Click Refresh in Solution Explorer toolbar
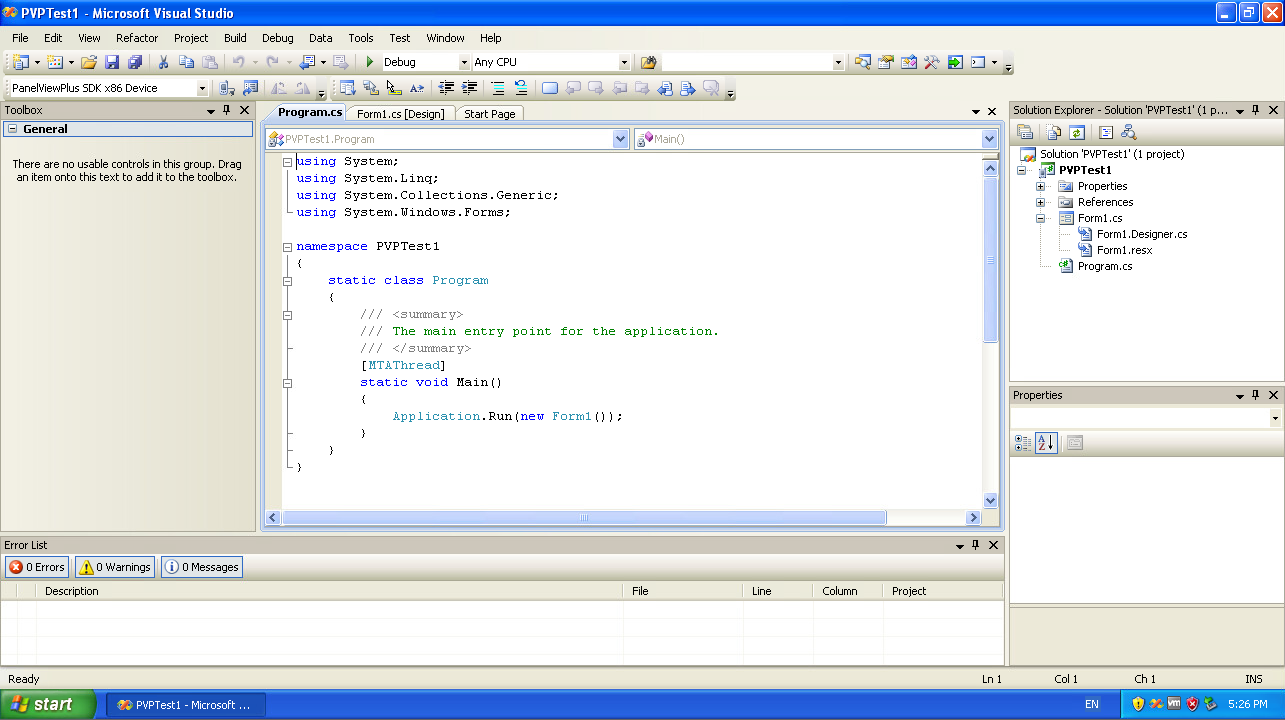The height and width of the screenshot is (720, 1285). point(1076,132)
